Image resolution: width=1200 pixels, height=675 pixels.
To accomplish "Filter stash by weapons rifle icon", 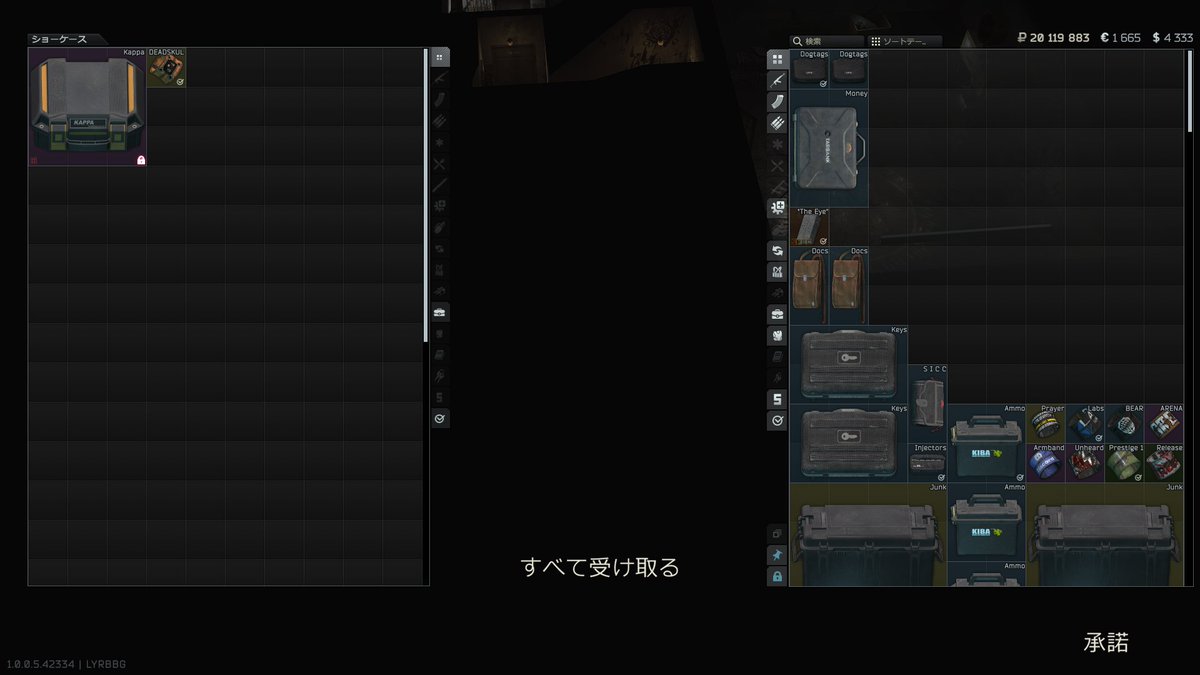I will 777,80.
